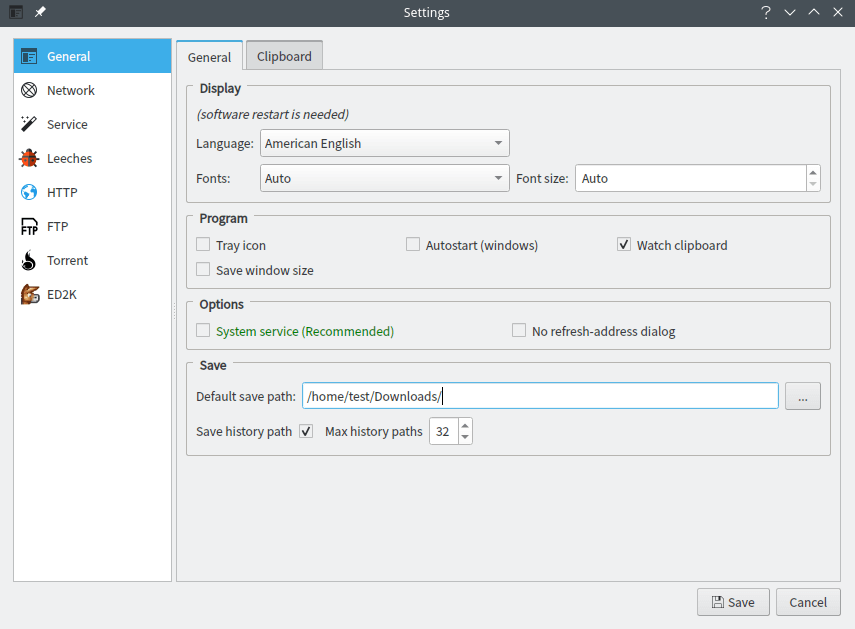Image resolution: width=855 pixels, height=629 pixels.
Task: Click the Cancel button
Action: pos(808,602)
